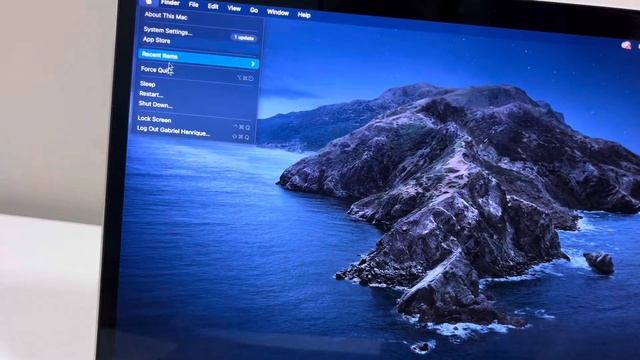Screen dimensions: 640x360
Task: Select Recent Items entry
Action: (x=199, y=59)
